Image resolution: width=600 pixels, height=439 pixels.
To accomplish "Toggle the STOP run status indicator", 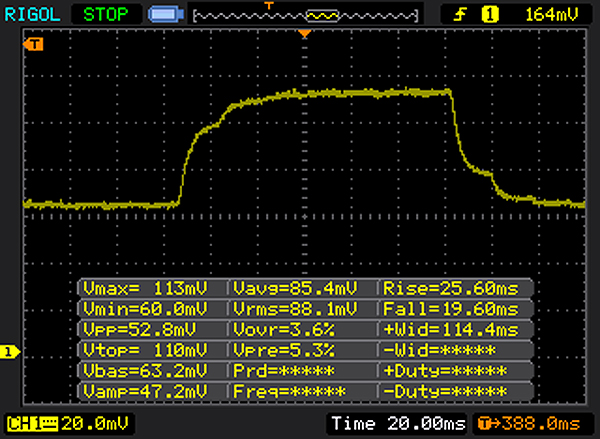I will pos(105,15).
